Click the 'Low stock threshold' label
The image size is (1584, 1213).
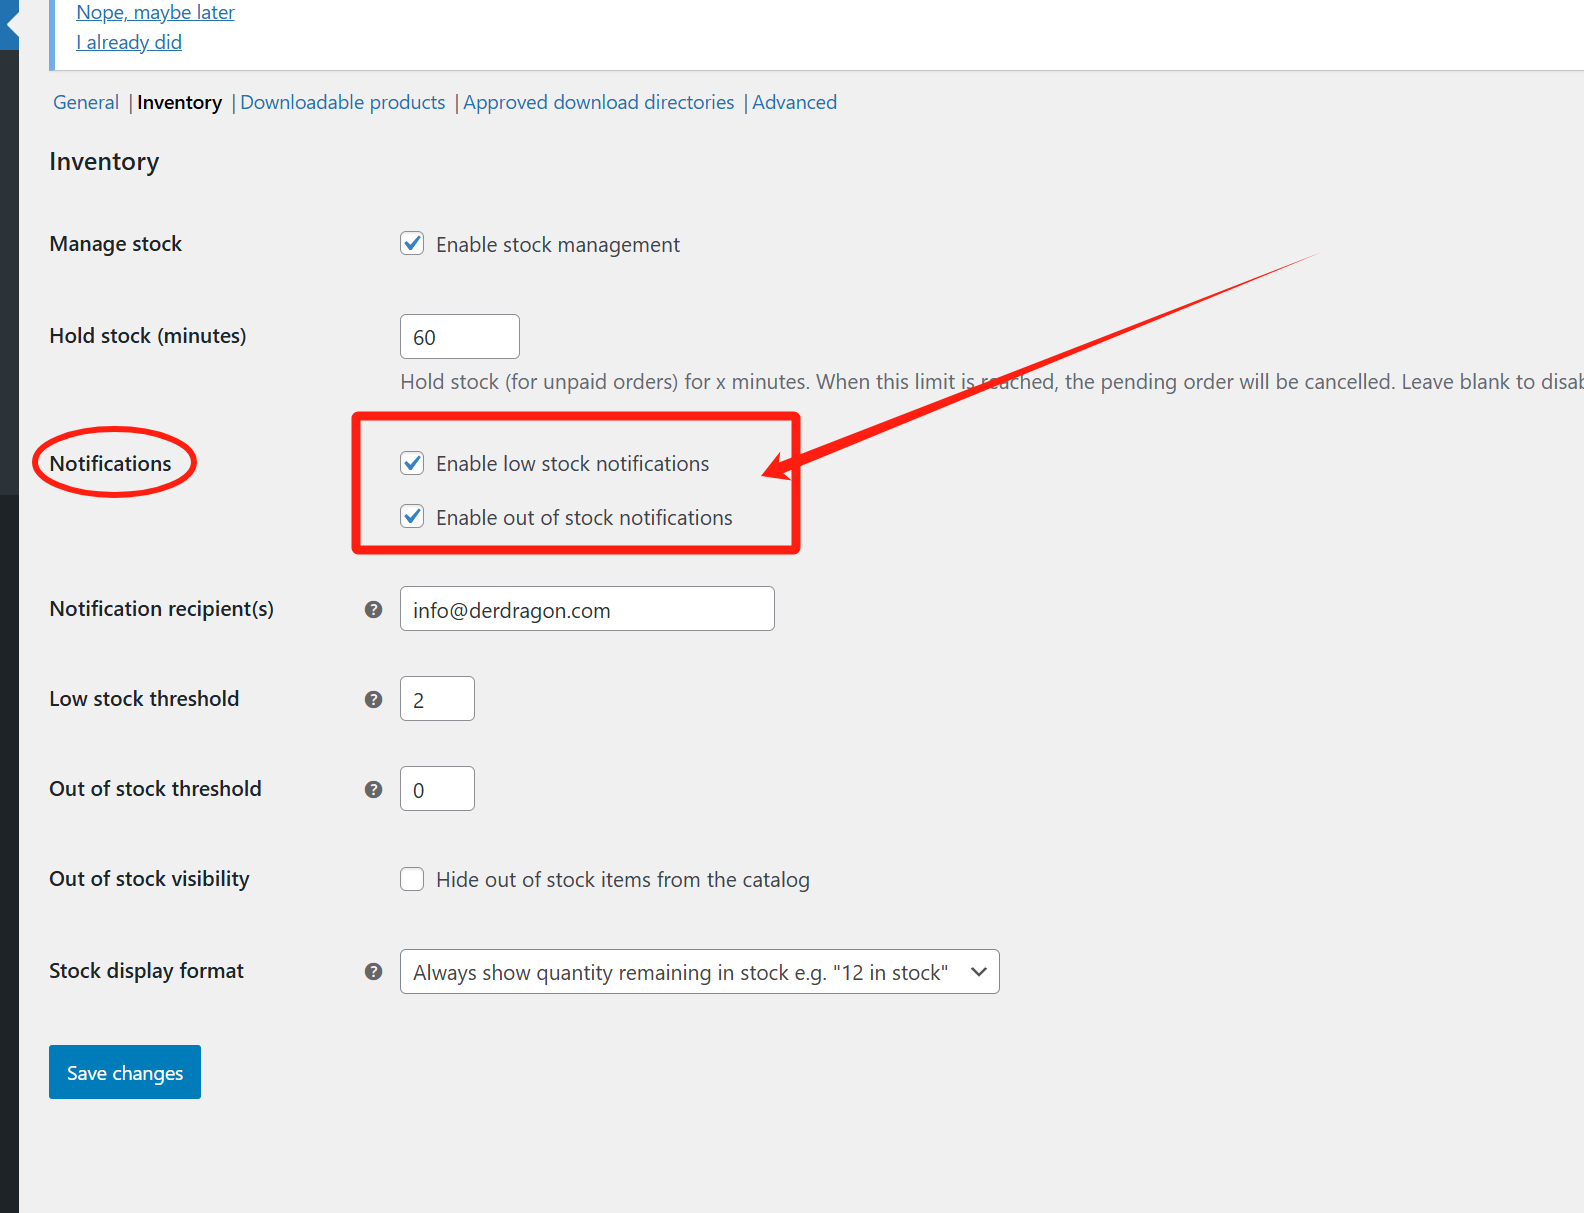(x=144, y=699)
